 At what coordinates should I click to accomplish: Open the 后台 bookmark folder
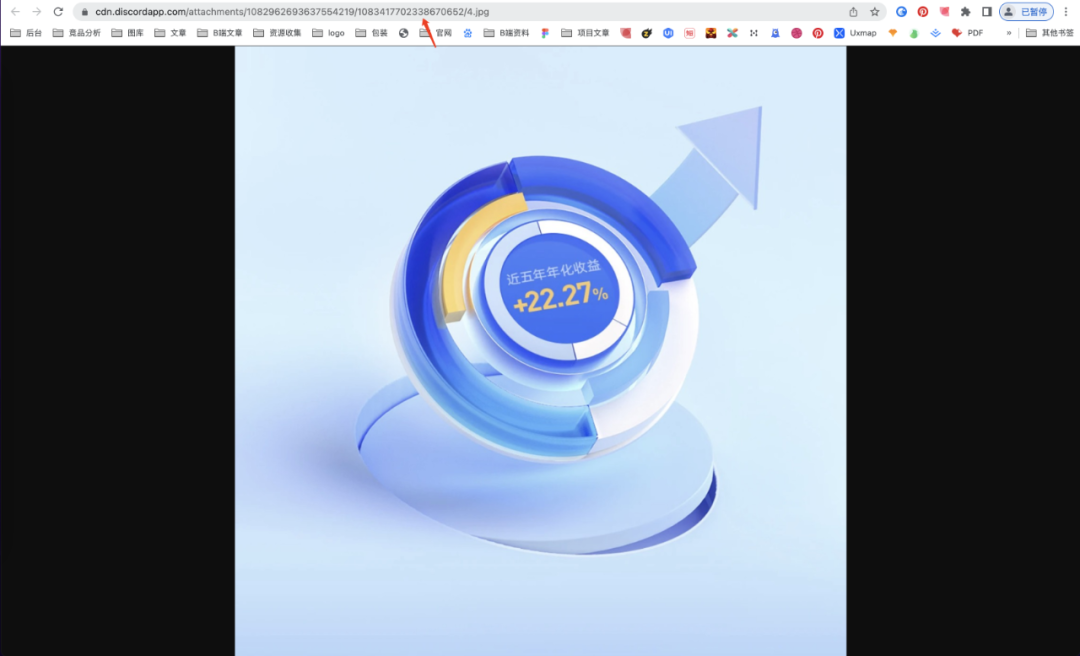coord(25,33)
